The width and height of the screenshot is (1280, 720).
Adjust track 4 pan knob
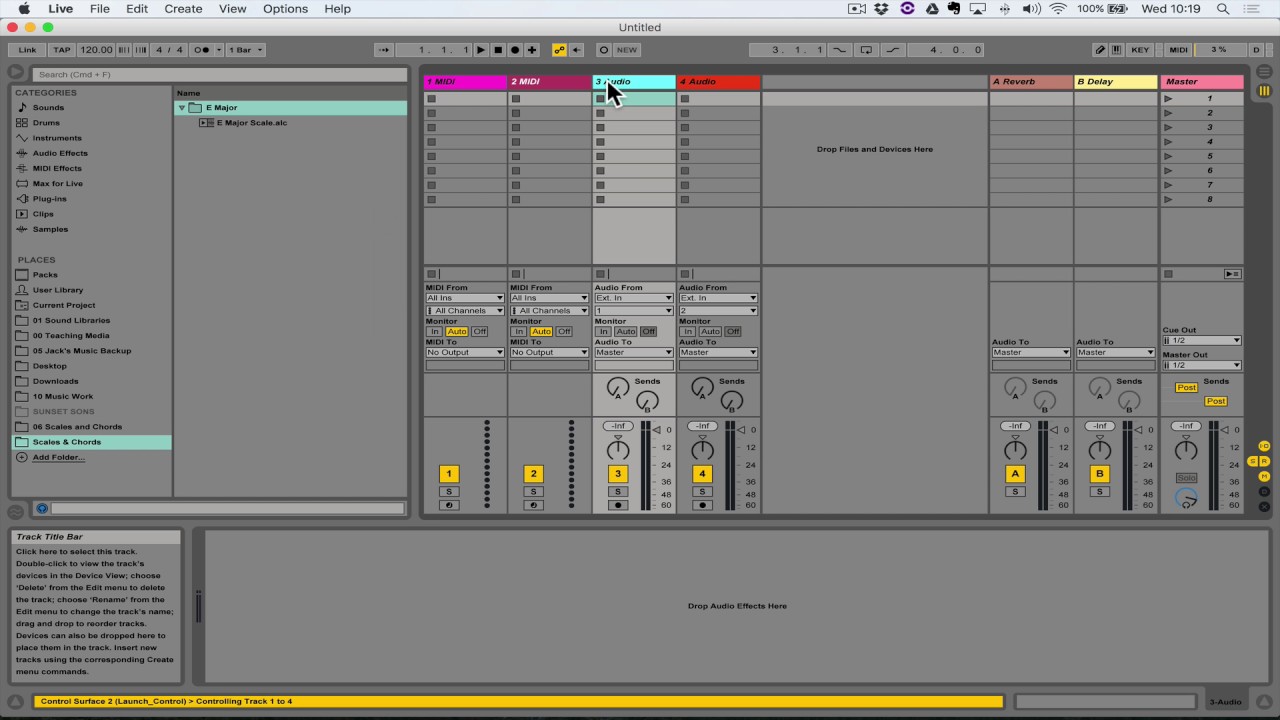tap(702, 450)
